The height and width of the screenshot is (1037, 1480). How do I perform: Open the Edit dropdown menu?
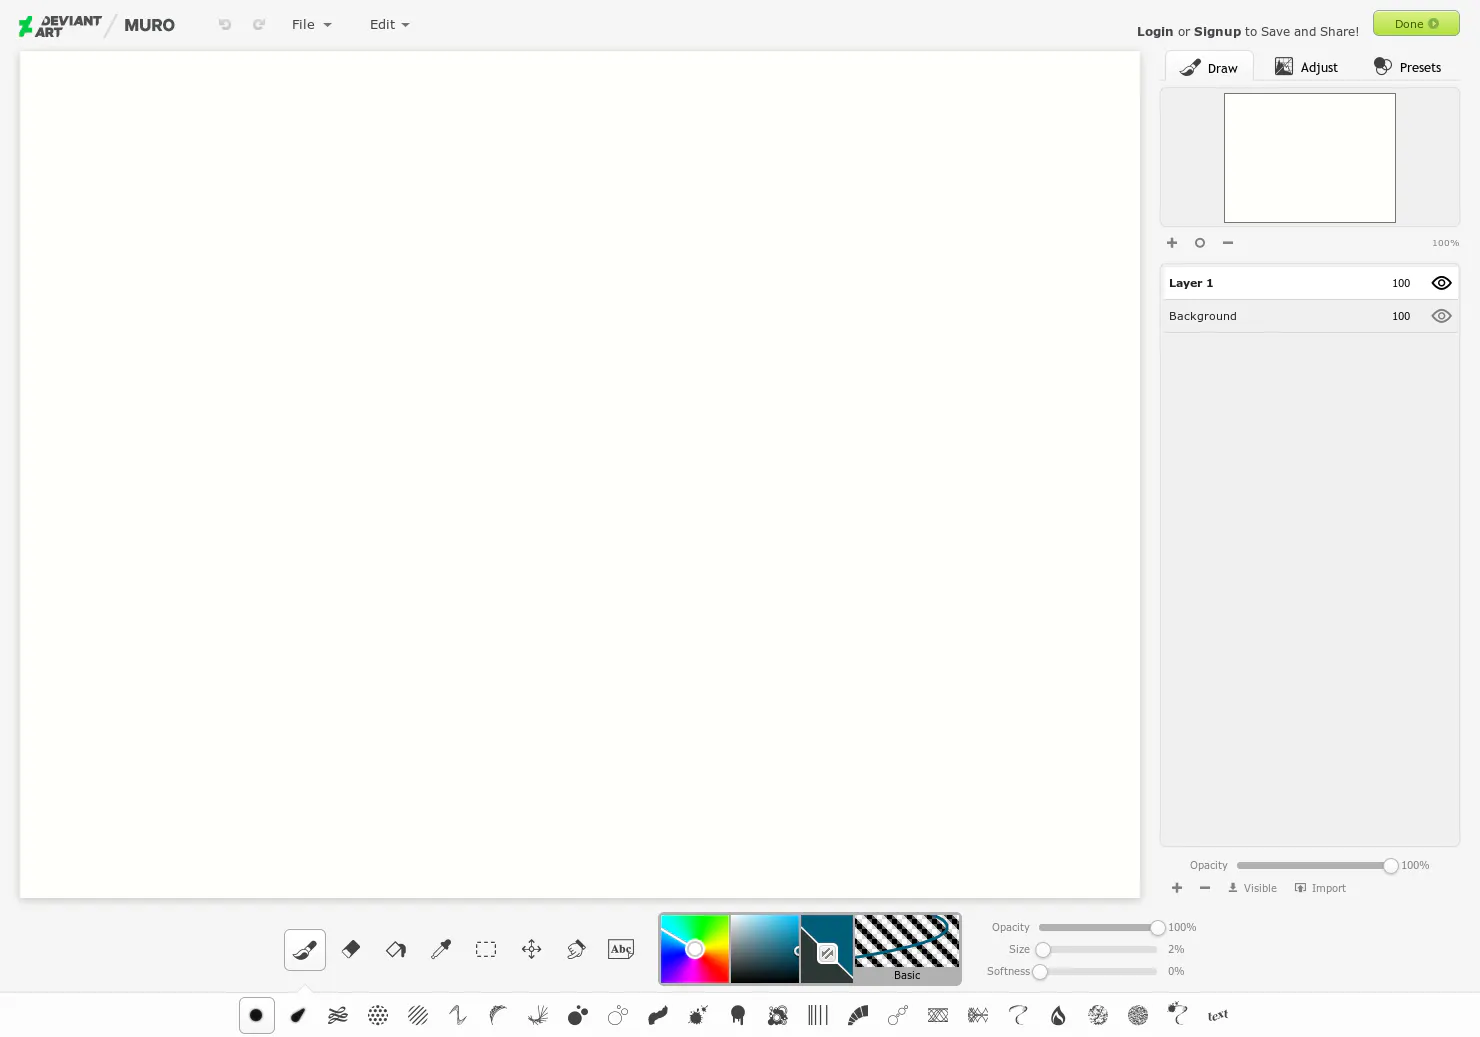tap(389, 24)
